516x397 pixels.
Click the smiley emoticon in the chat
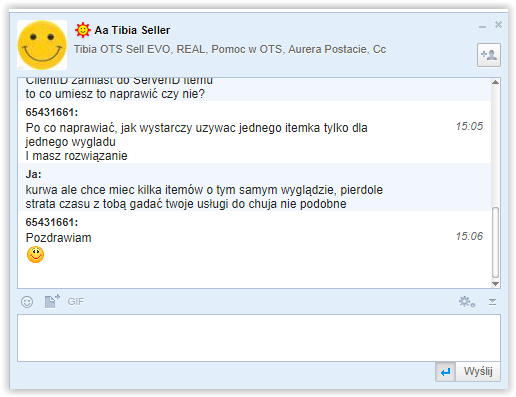pyautogui.click(x=35, y=255)
